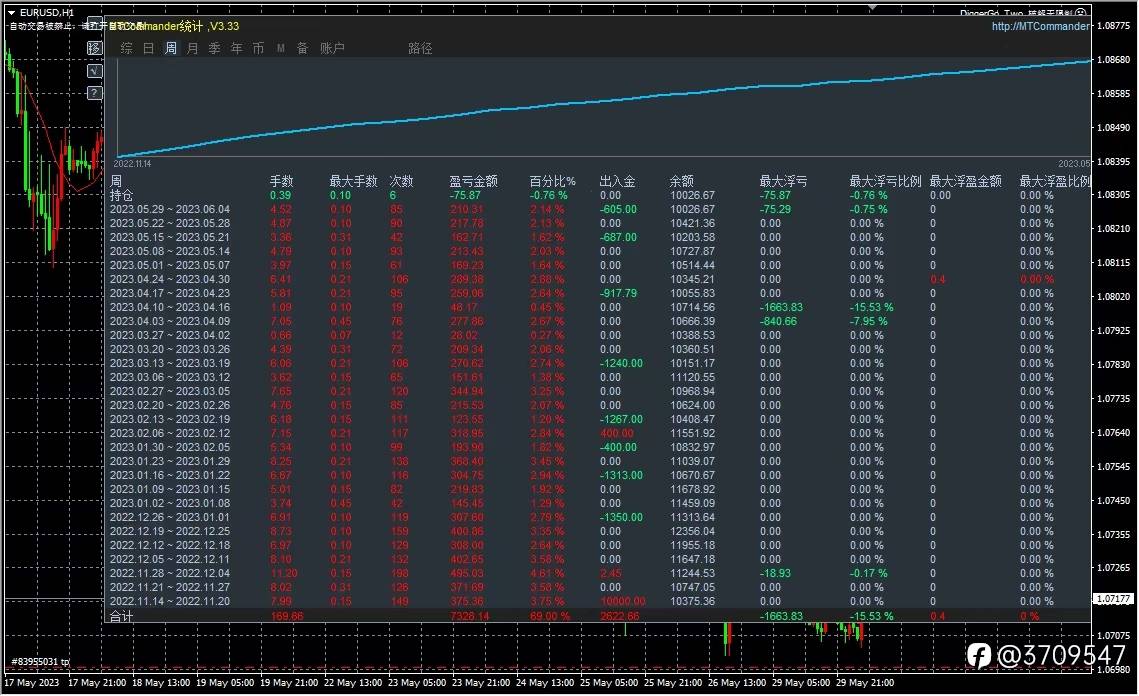This screenshot has height=696, width=1139.
Task: Switch to the 日 daily statistics tab
Action: click(x=148, y=48)
